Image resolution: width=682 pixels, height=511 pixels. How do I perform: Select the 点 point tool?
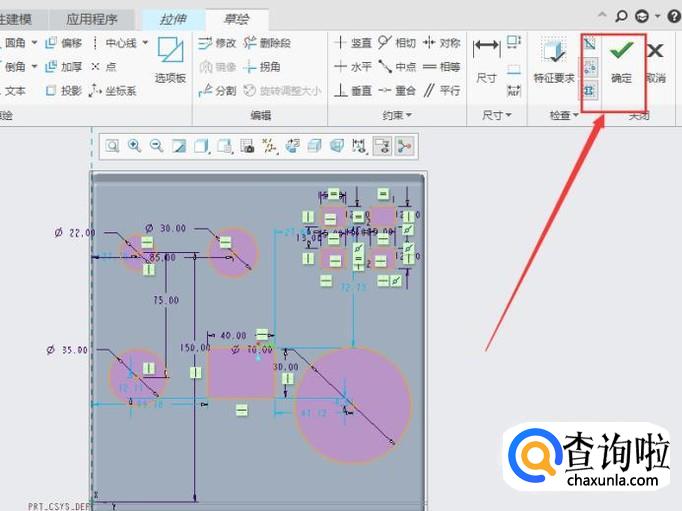(104, 67)
